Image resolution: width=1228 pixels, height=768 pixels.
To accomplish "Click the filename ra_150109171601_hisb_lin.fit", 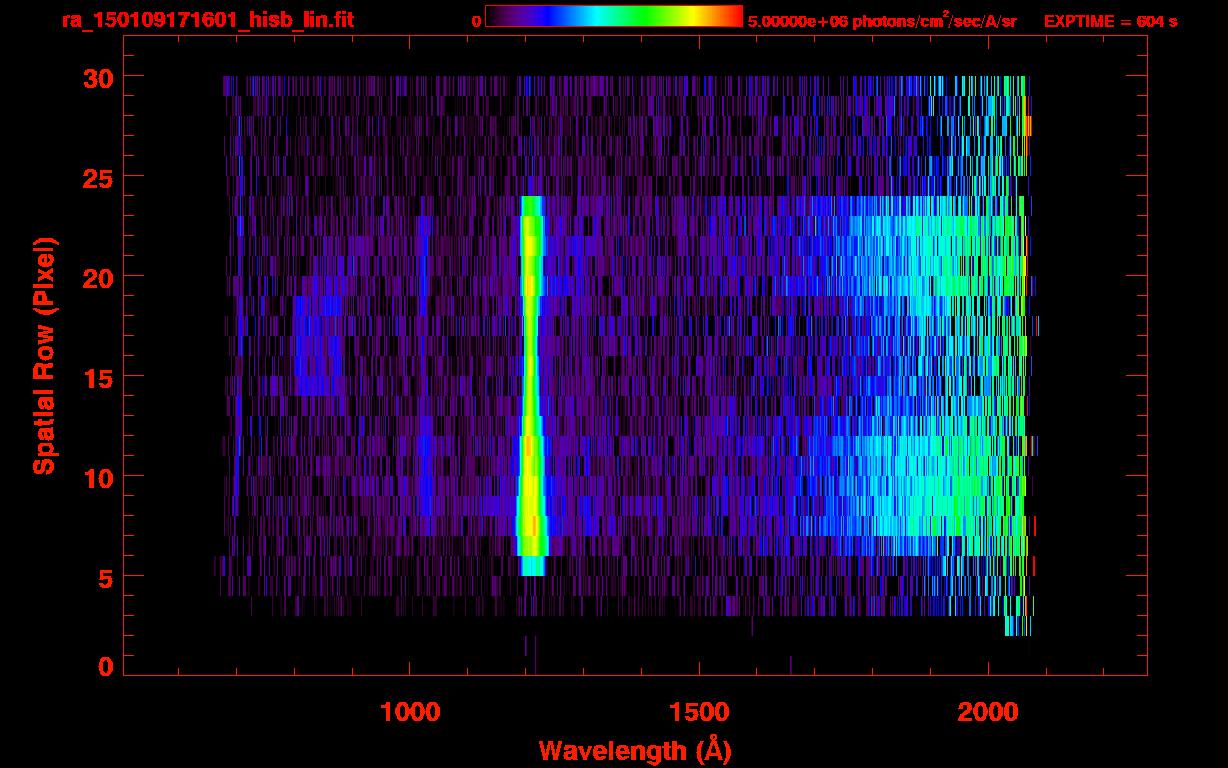I will 207,20.
